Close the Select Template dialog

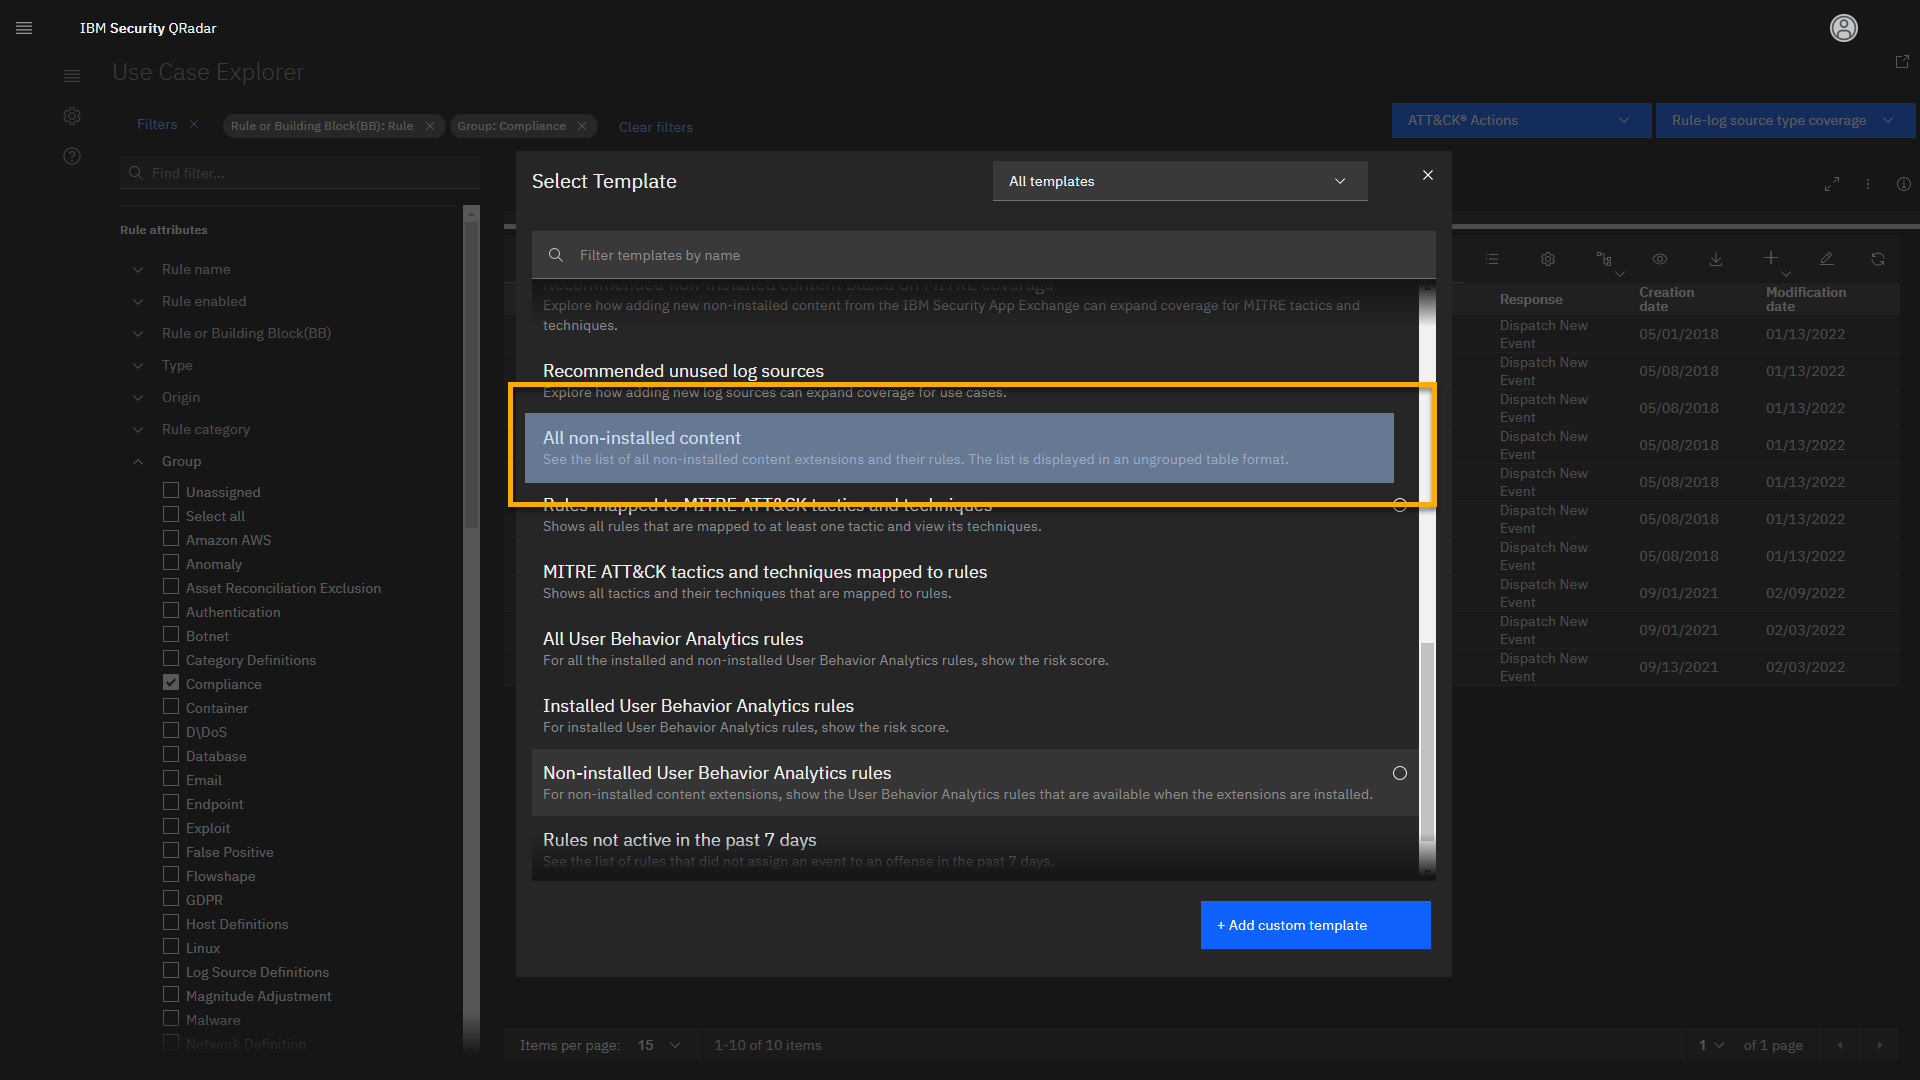1428,175
